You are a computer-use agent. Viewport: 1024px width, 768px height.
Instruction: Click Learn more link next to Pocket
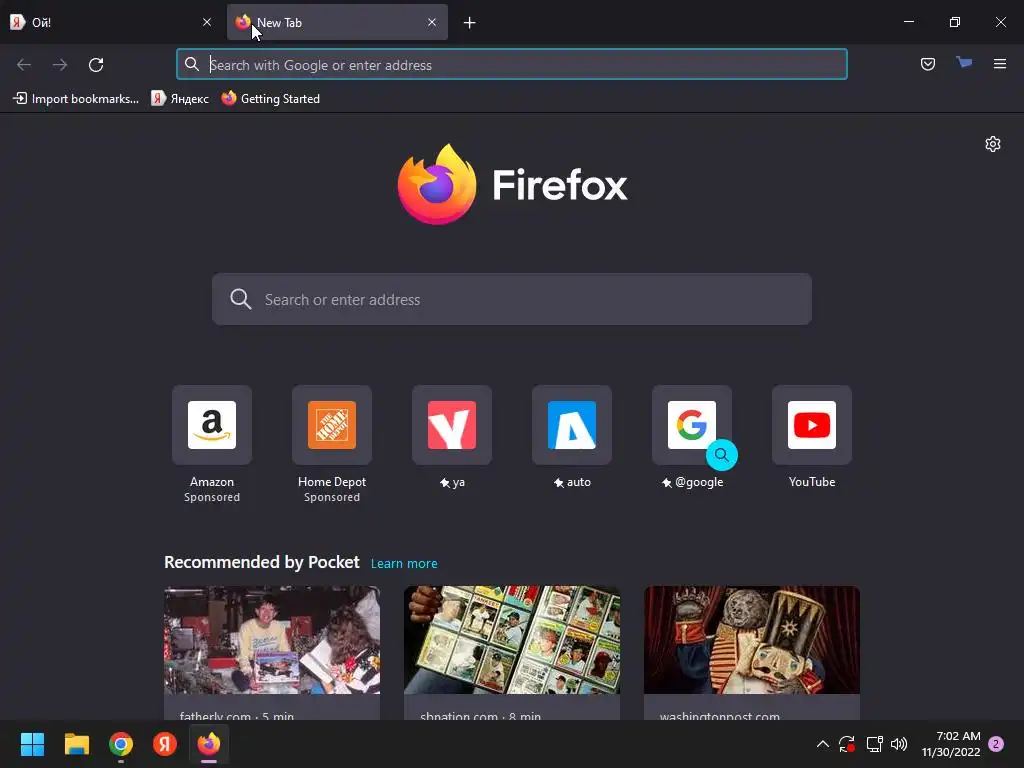pyautogui.click(x=404, y=564)
